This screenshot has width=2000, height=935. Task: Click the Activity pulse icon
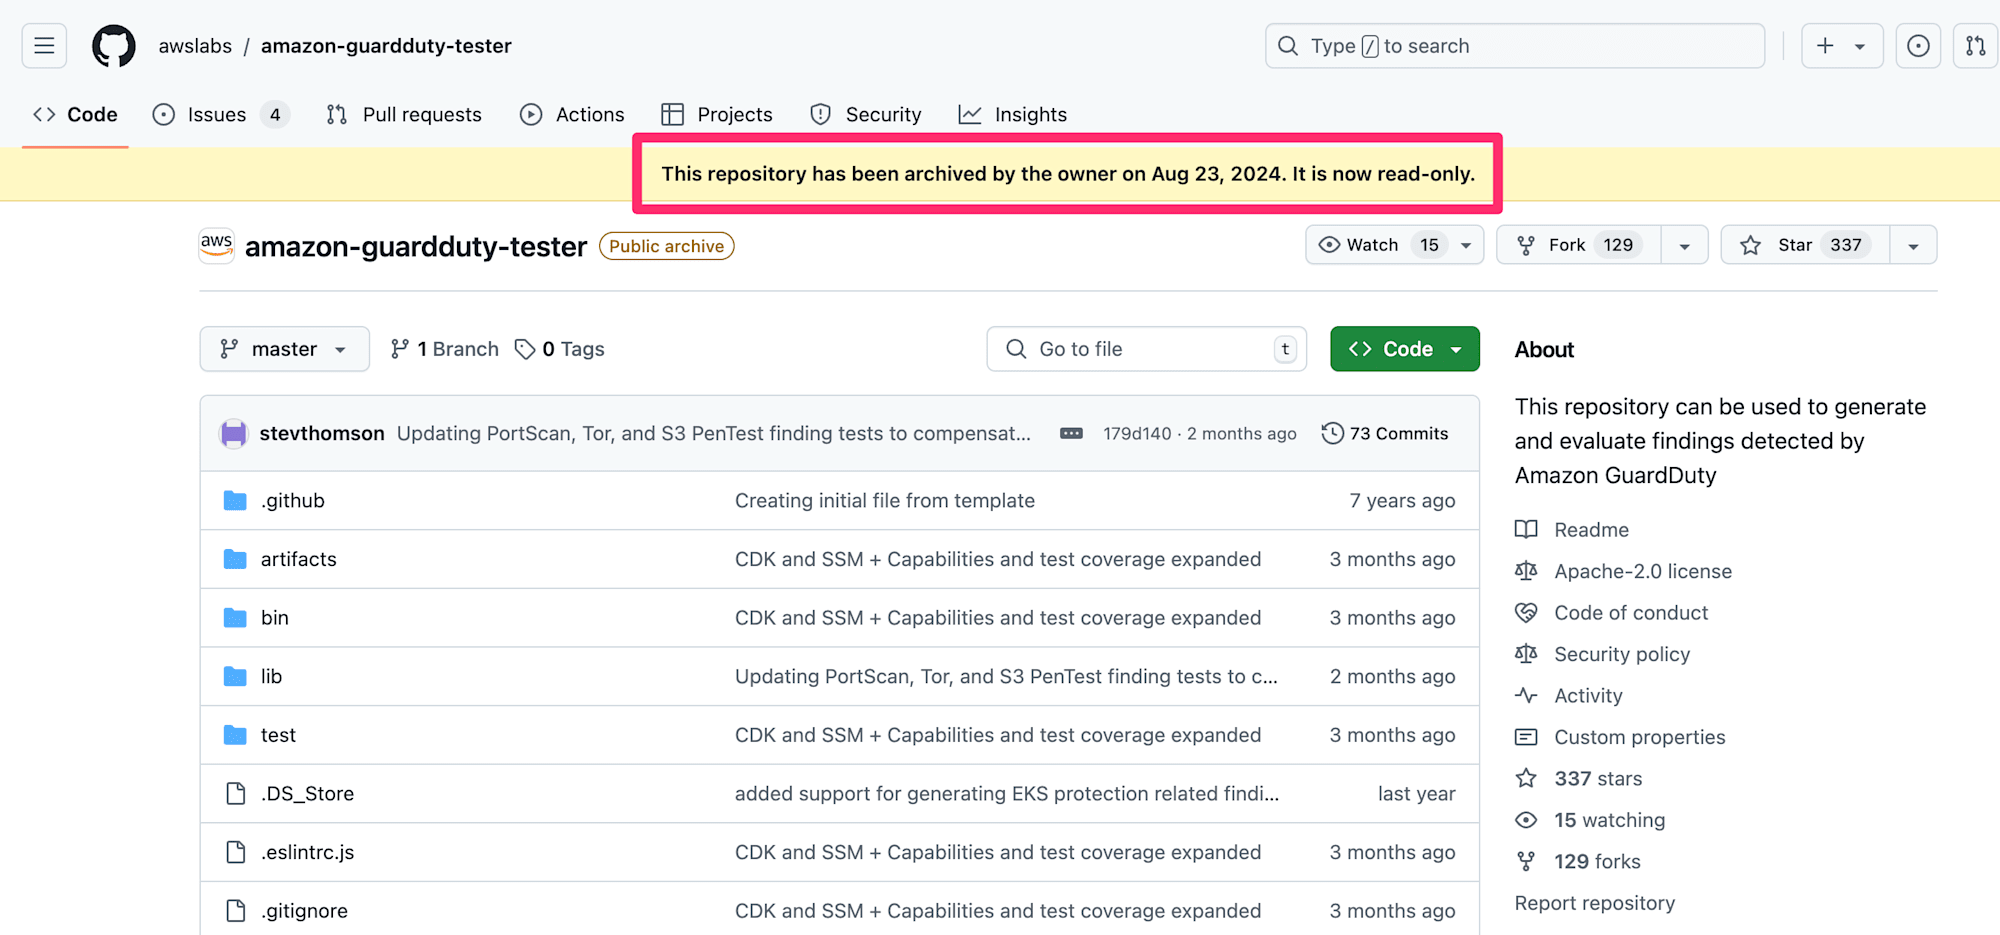point(1526,695)
